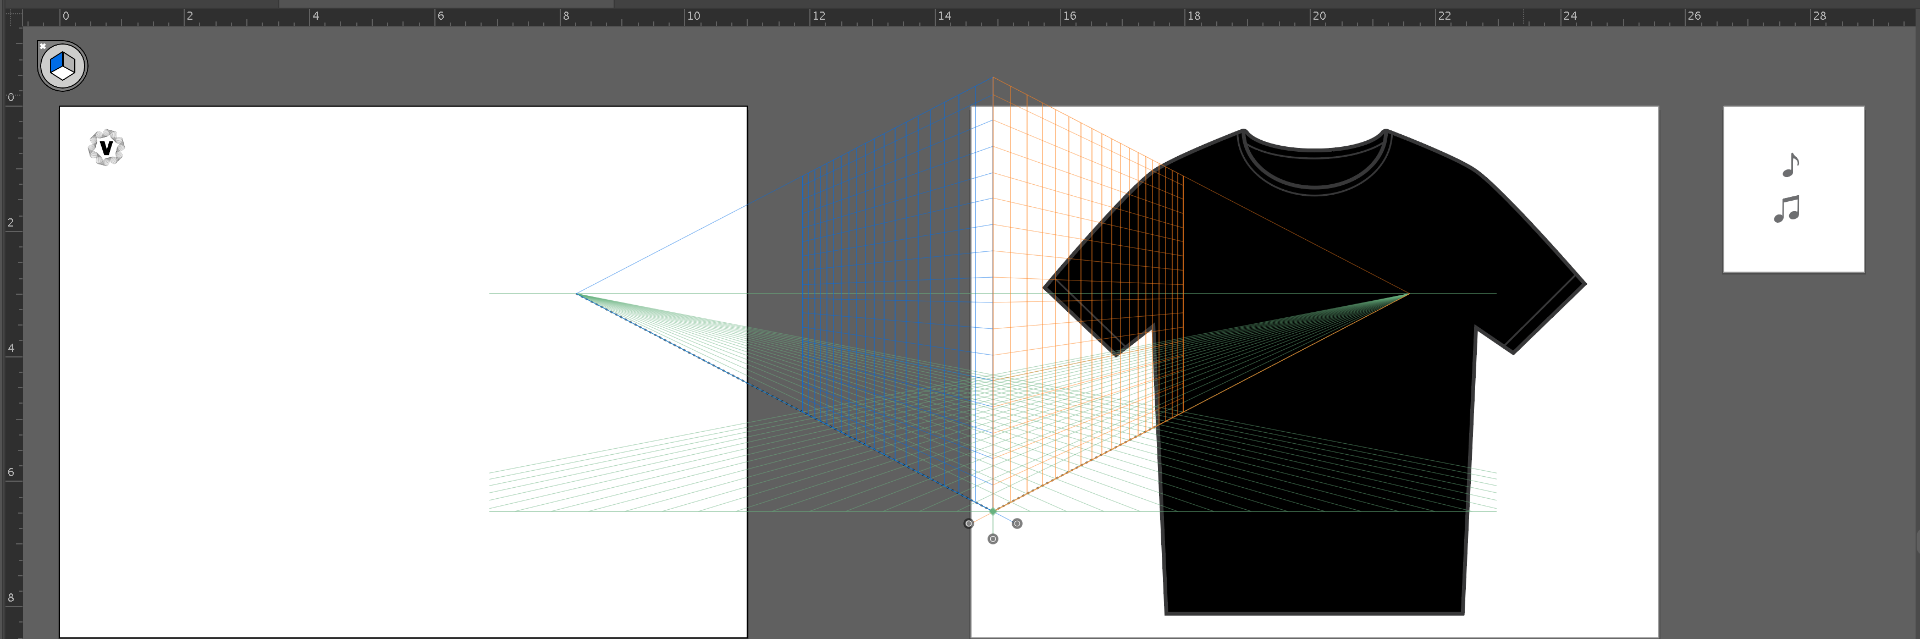Grab the left vanishing point on horizon line

point(577,294)
